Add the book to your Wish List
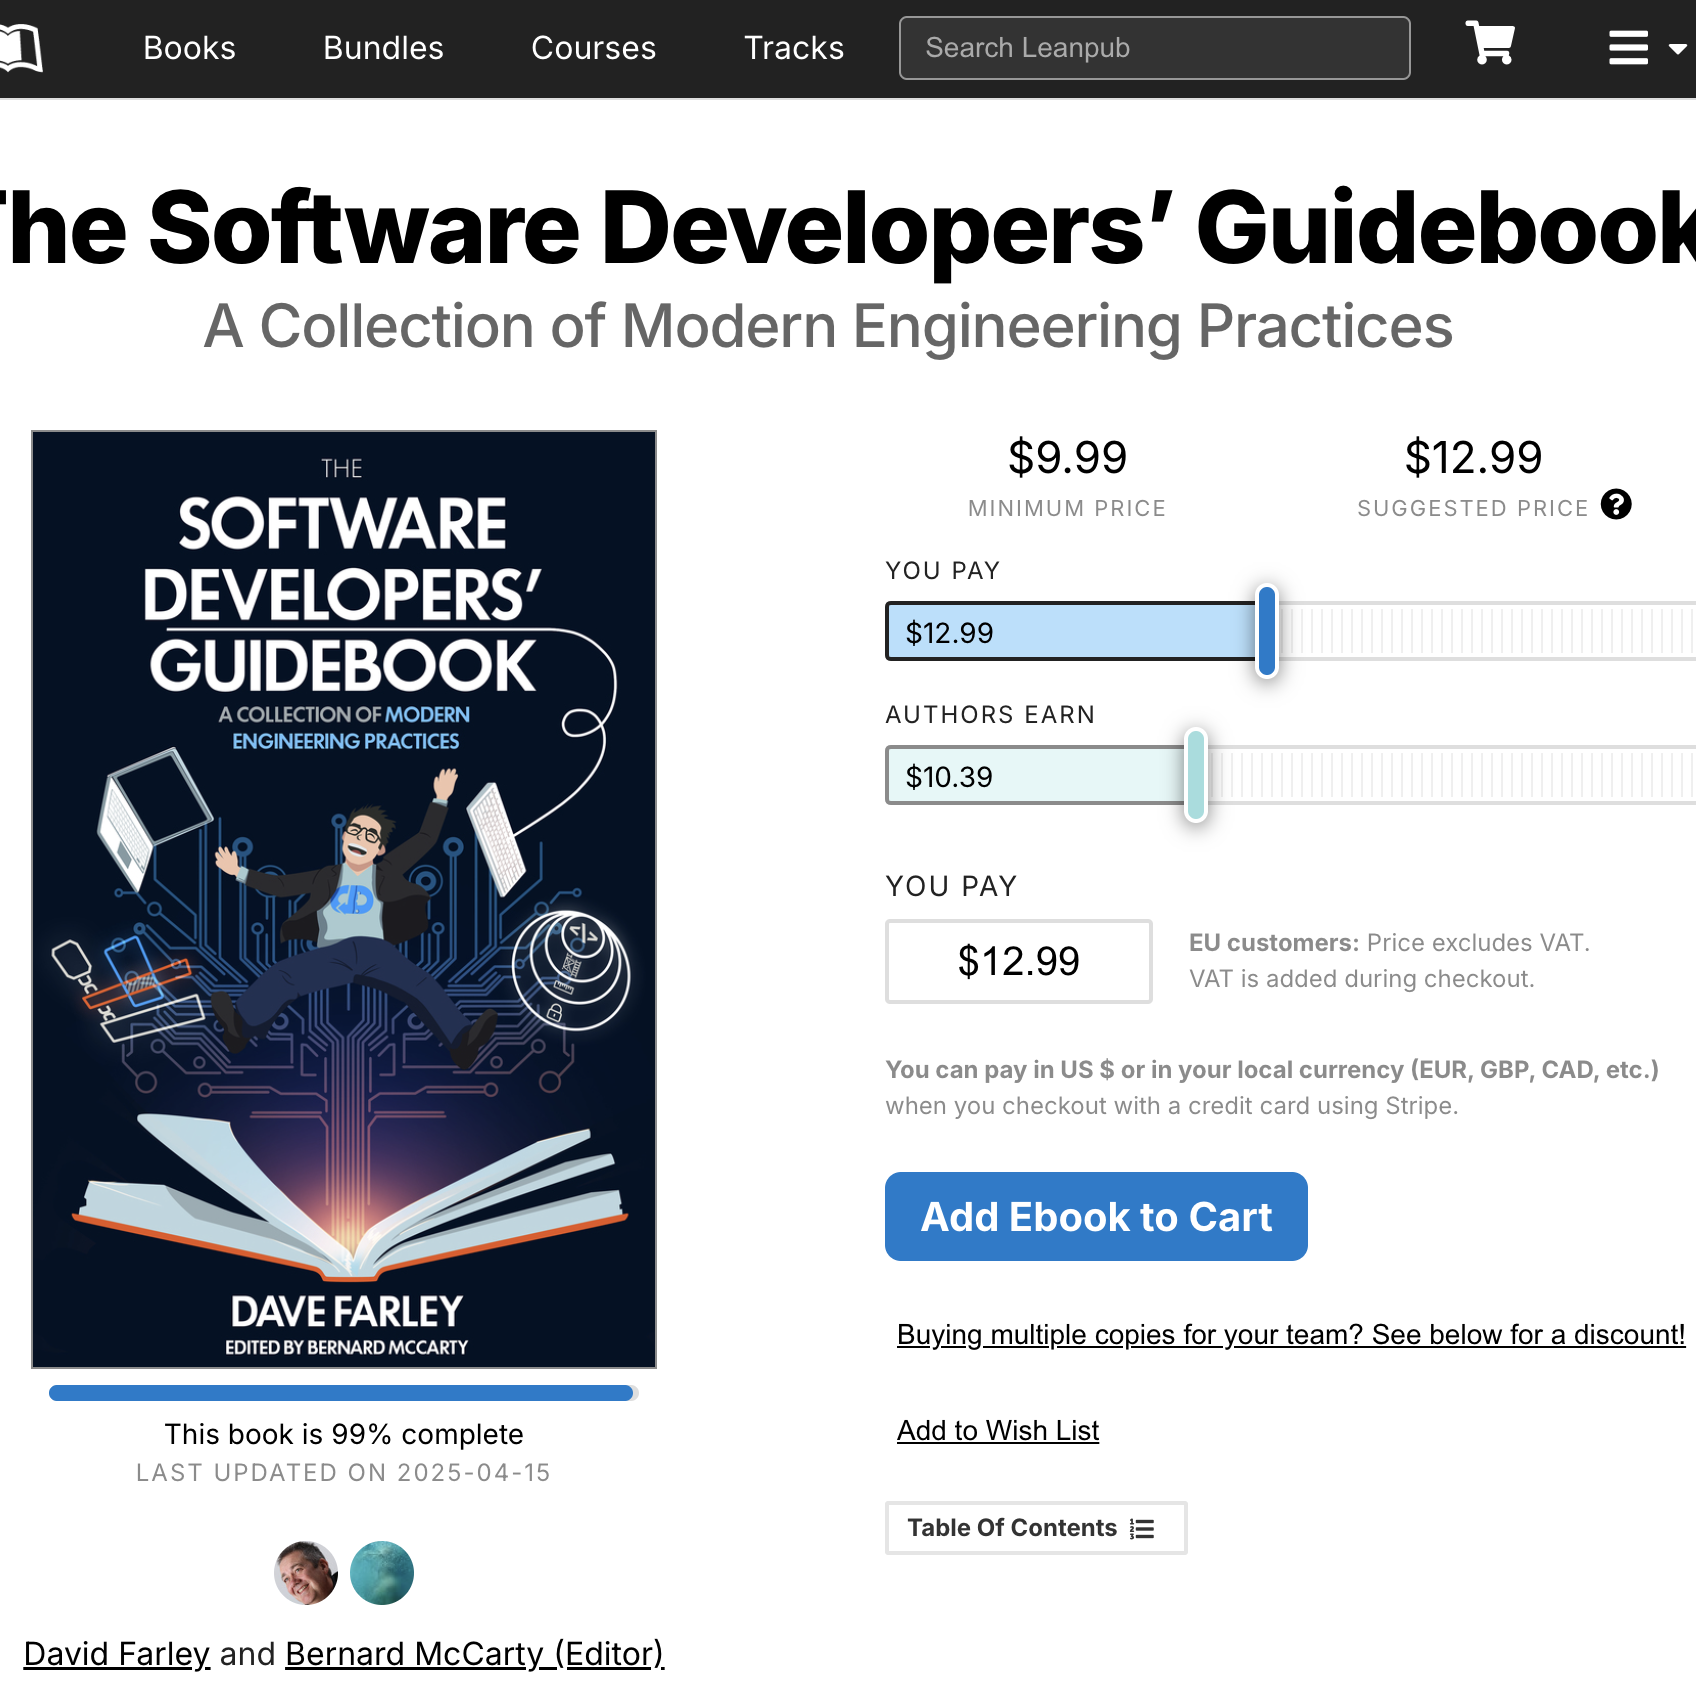1696x1696 pixels. pyautogui.click(x=997, y=1430)
